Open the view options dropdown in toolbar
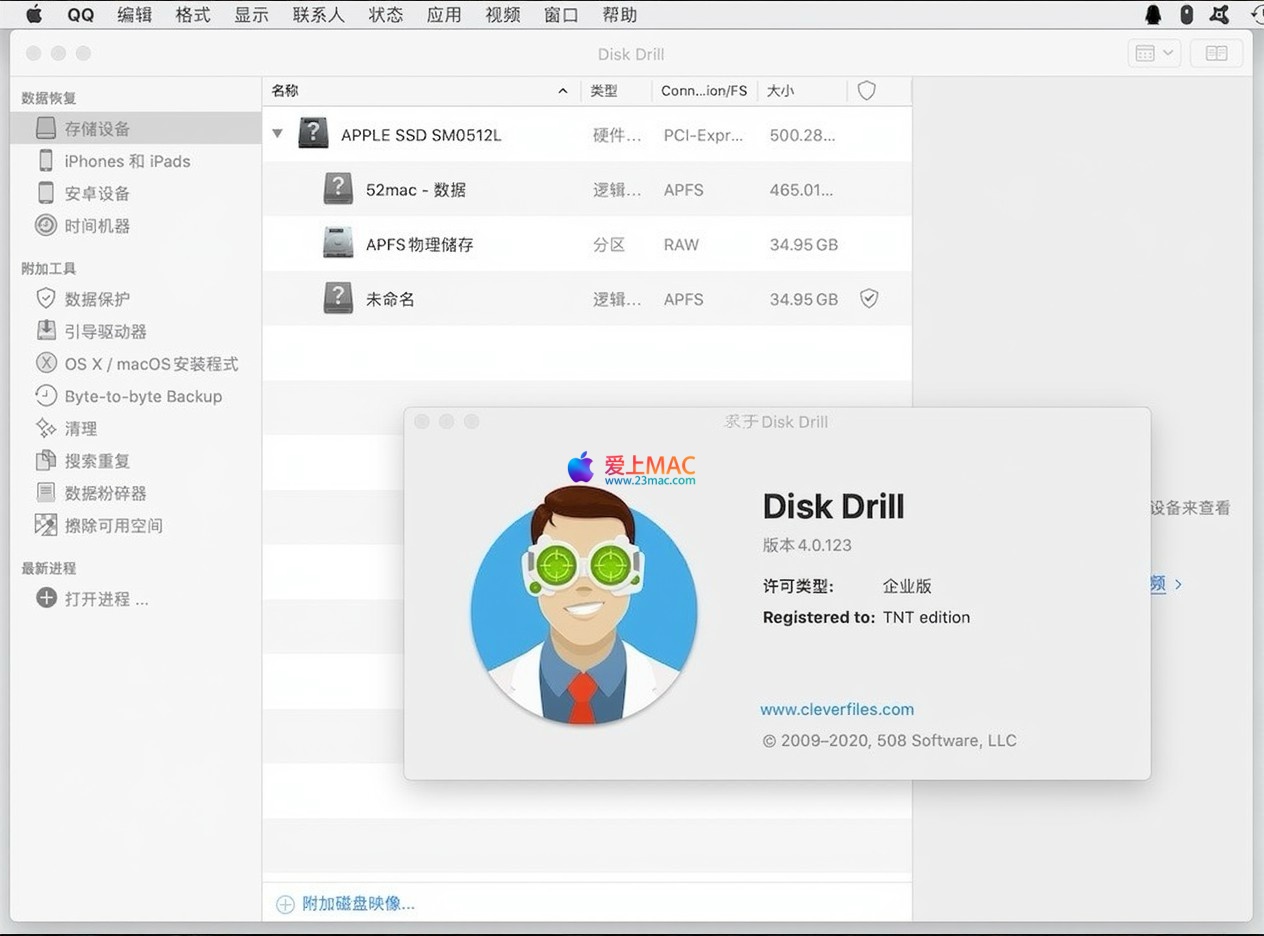The height and width of the screenshot is (936, 1264). click(1154, 54)
